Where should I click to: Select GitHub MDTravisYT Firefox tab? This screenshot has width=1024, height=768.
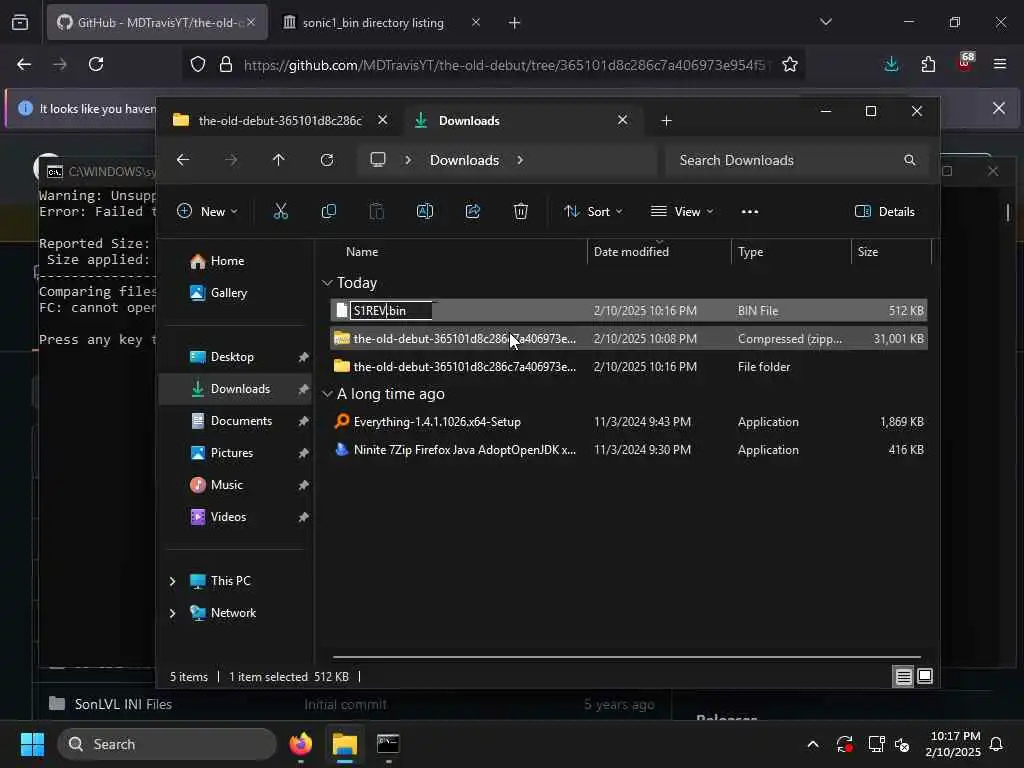[157, 22]
